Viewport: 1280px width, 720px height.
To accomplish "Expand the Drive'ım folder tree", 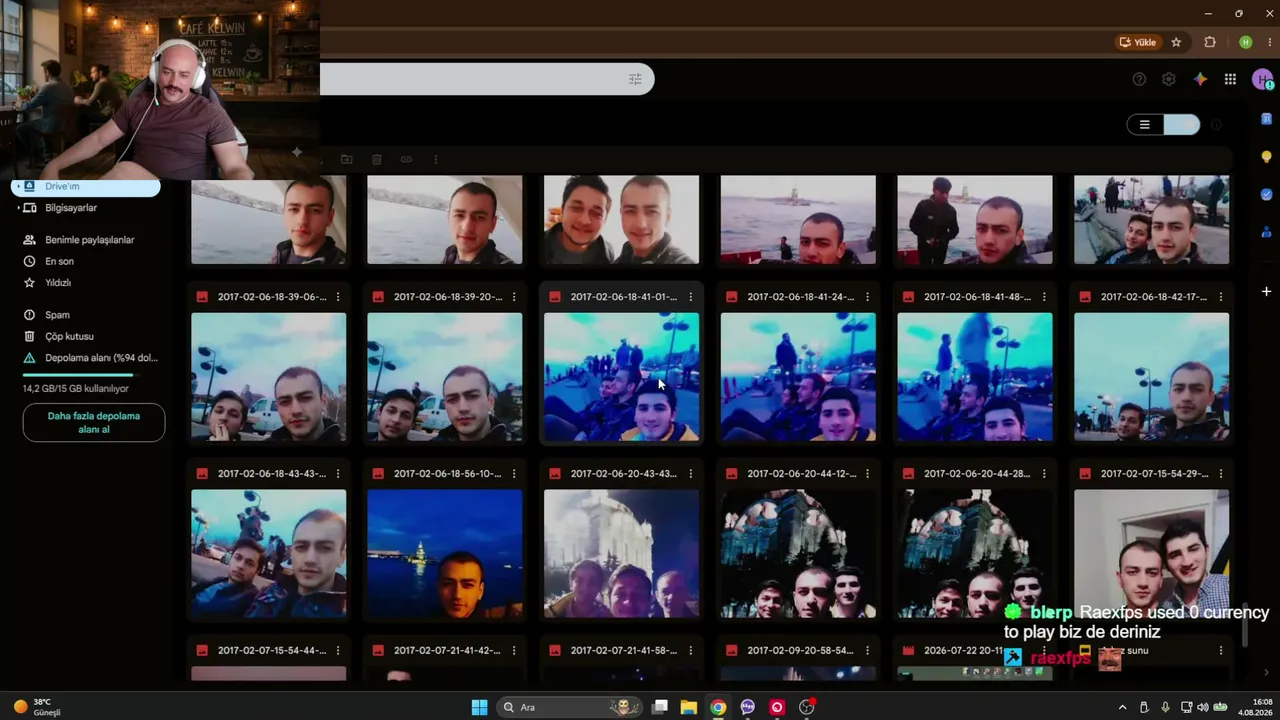I will point(18,186).
